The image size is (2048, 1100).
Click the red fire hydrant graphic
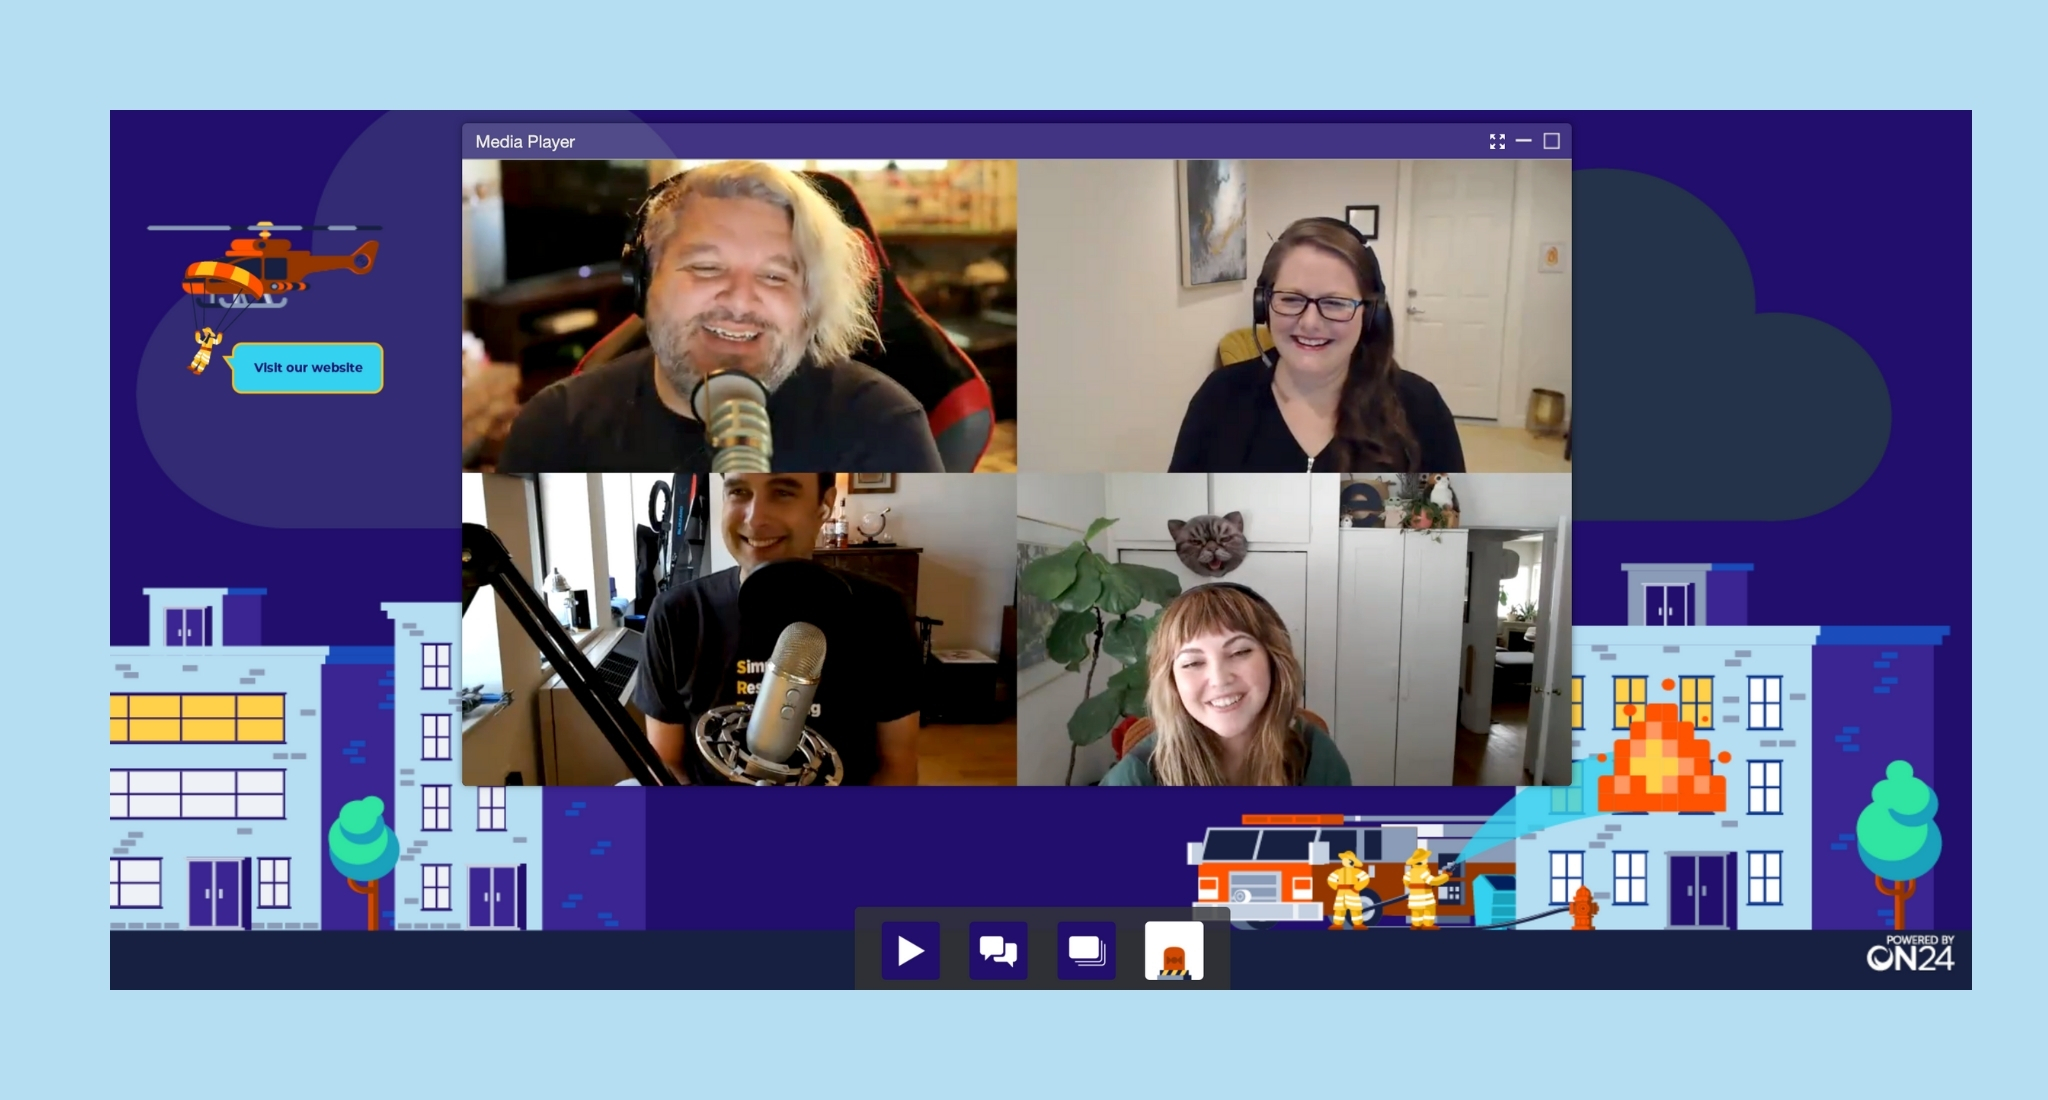click(x=1583, y=907)
